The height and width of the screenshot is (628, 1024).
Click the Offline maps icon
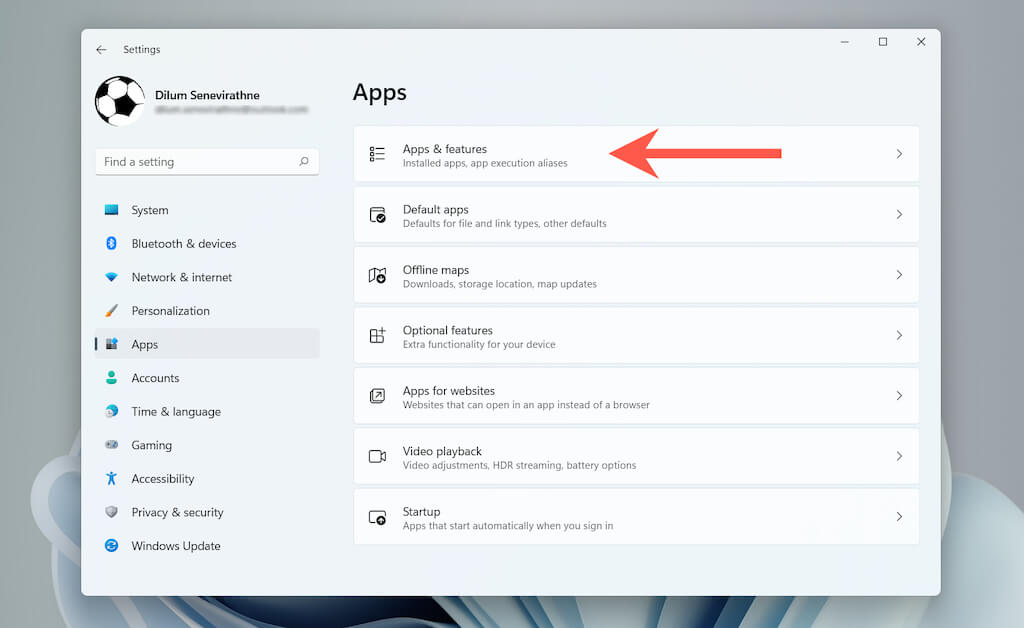[x=377, y=275]
